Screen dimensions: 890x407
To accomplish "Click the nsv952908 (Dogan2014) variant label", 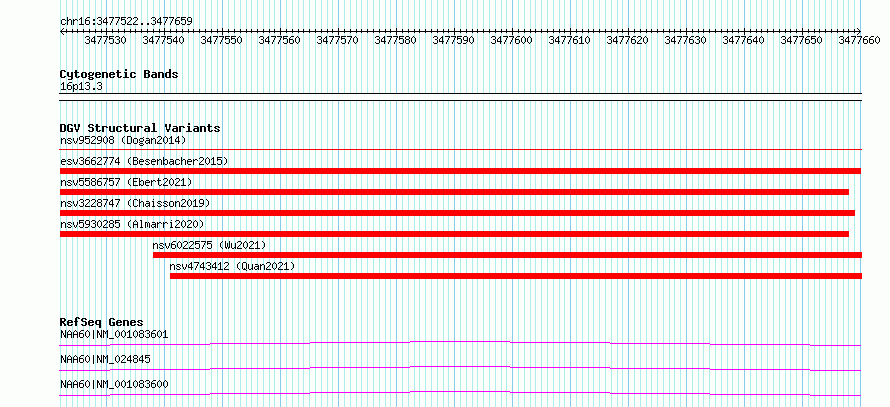I will click(x=123, y=140).
